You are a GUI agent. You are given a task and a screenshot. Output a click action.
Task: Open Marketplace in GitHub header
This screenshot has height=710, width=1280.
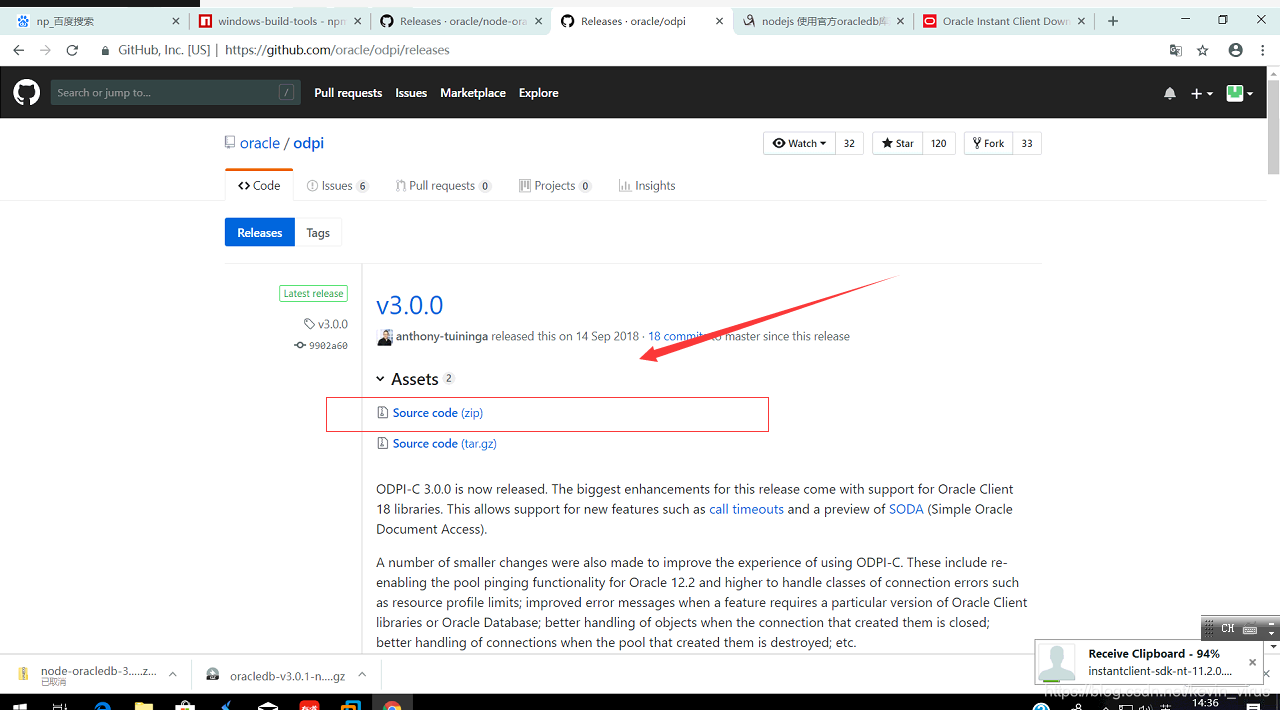click(x=473, y=93)
